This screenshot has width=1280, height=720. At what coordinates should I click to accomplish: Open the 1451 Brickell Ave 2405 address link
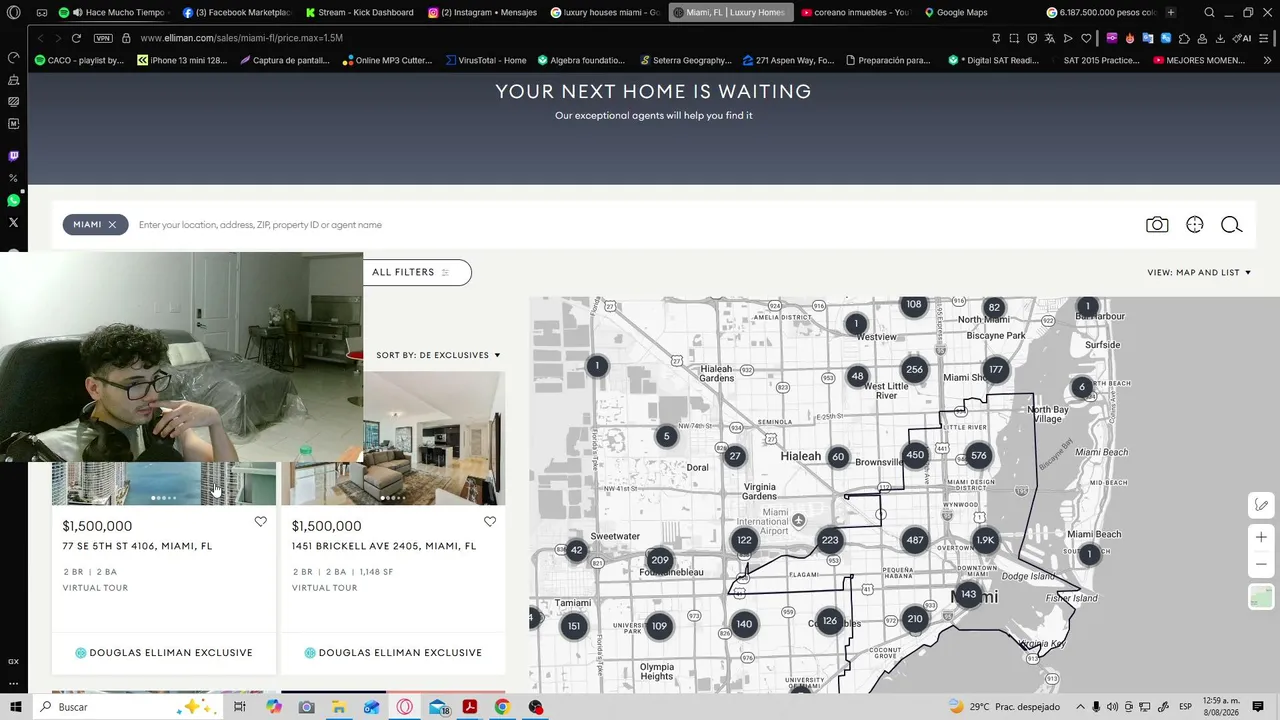pos(384,546)
